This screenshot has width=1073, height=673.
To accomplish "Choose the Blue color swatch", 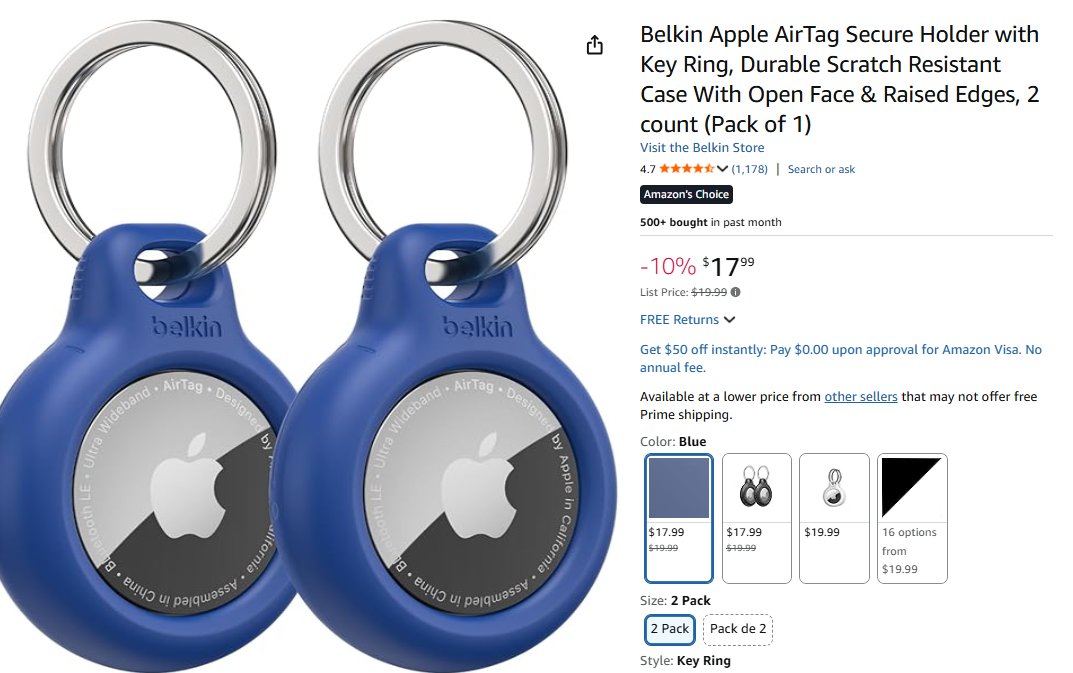I will click(678, 518).
